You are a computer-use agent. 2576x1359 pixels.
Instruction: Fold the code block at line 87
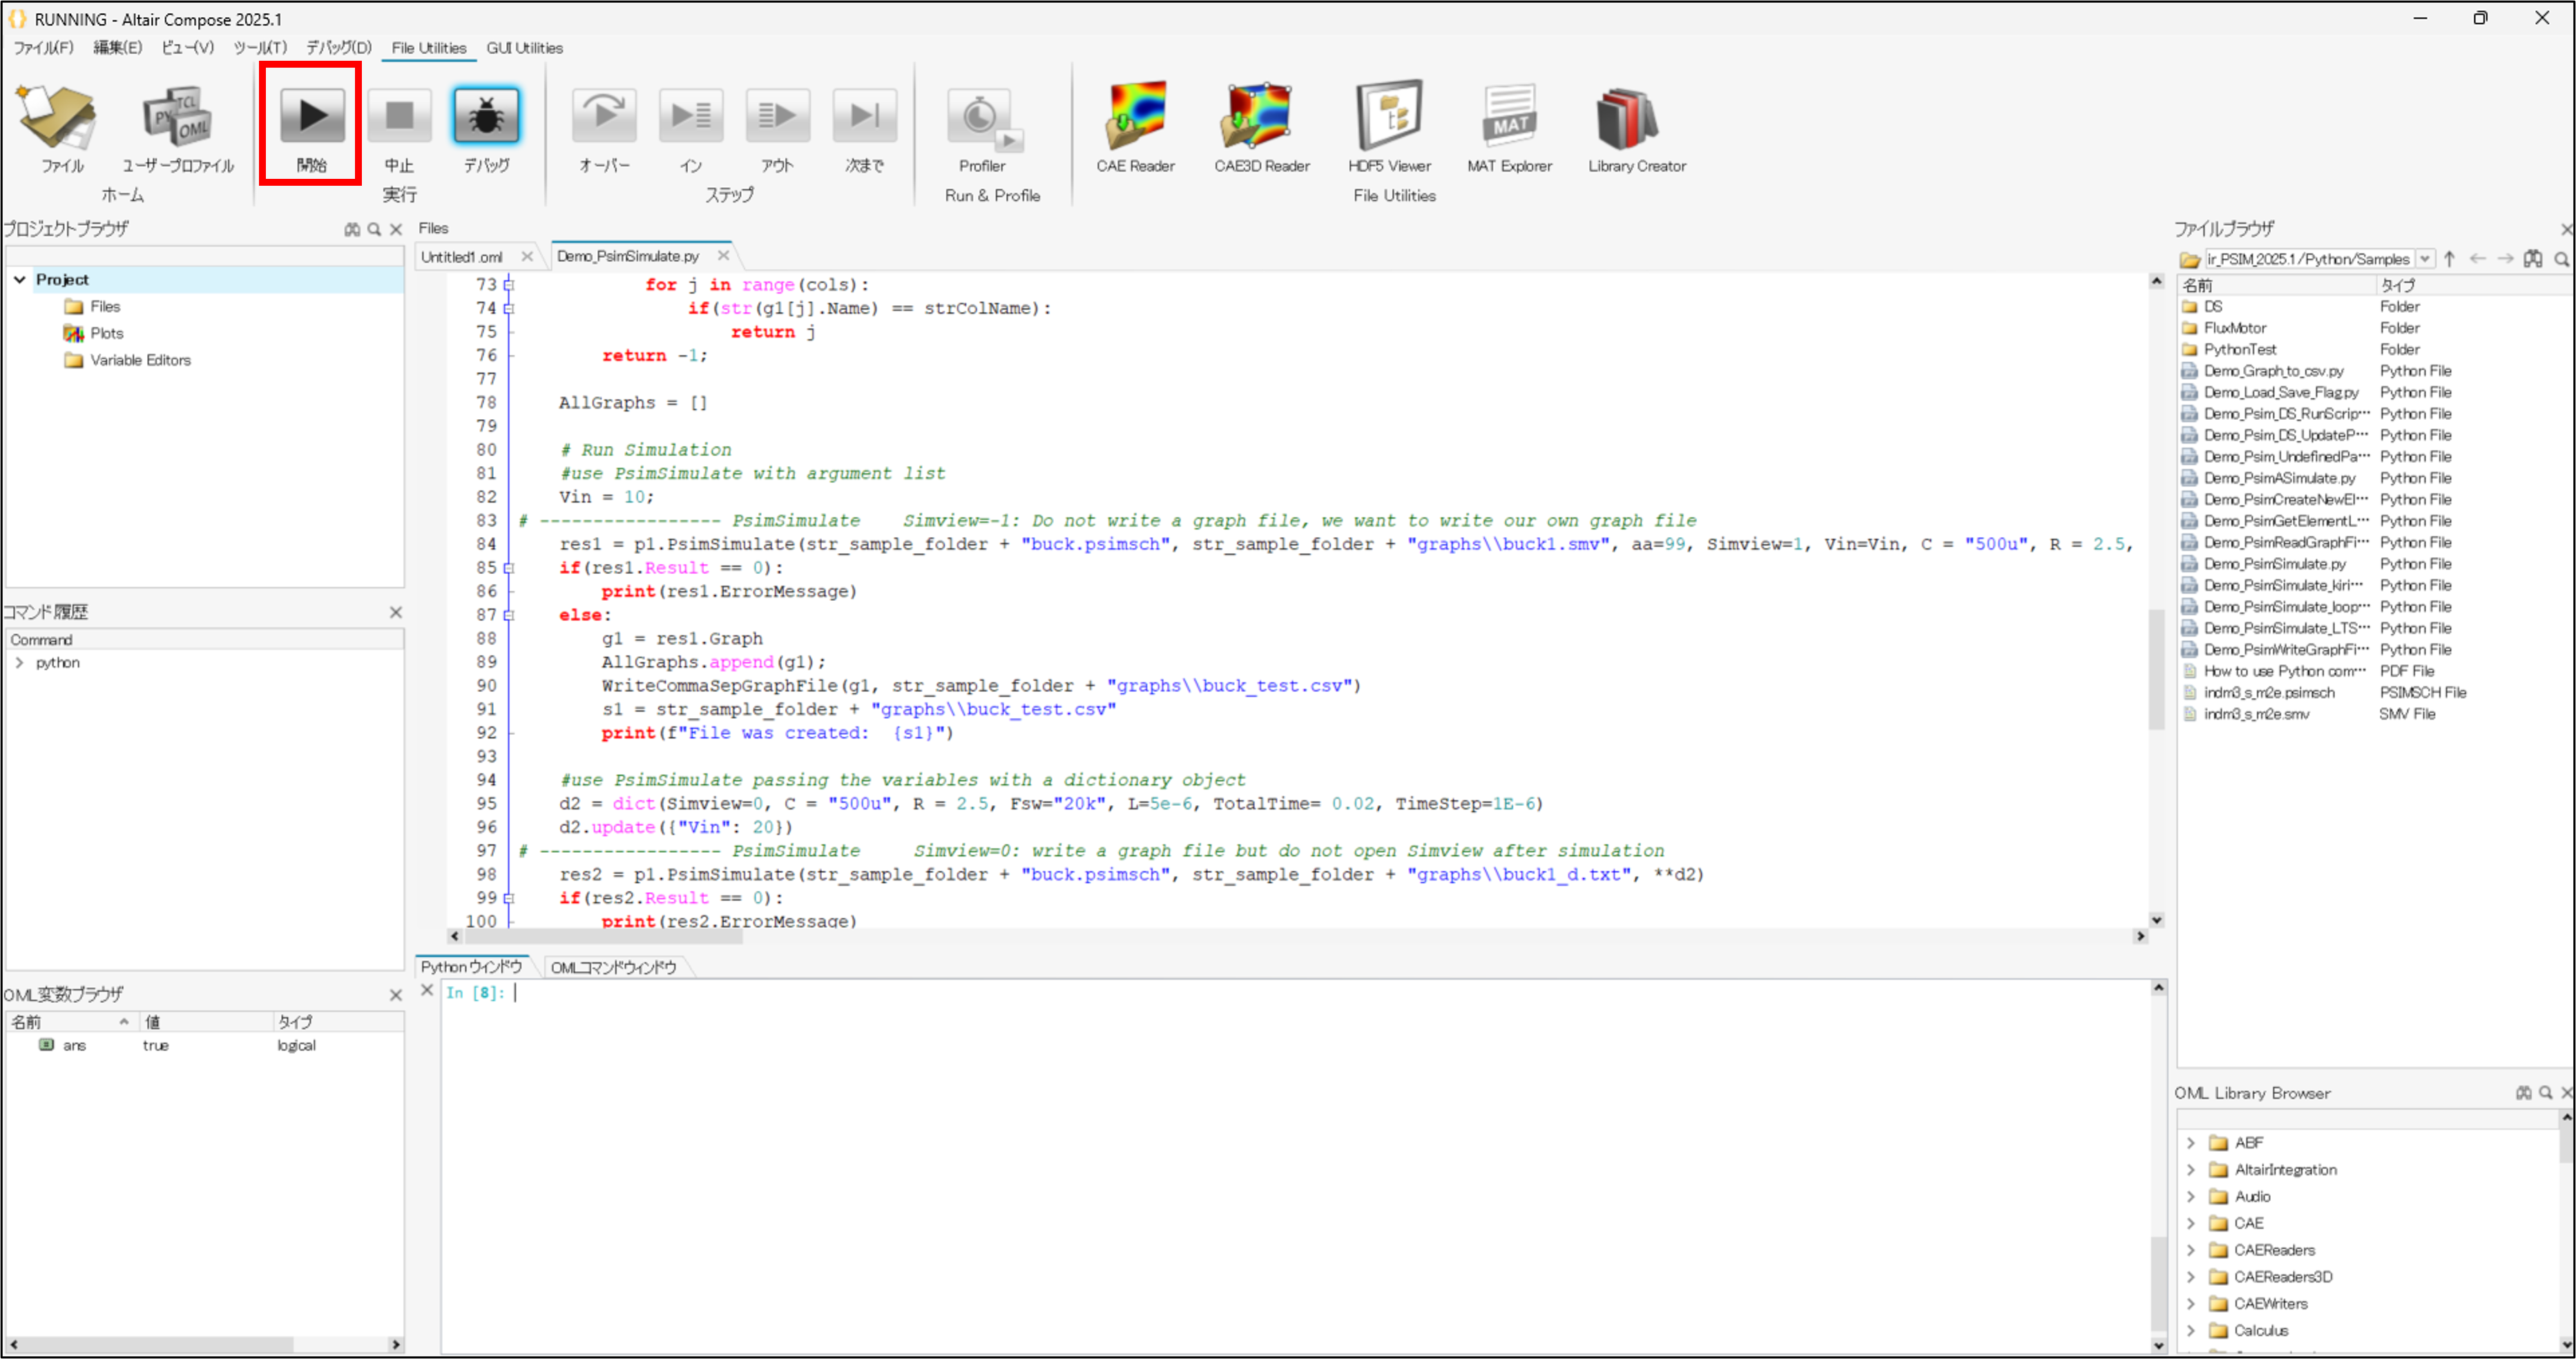point(509,615)
